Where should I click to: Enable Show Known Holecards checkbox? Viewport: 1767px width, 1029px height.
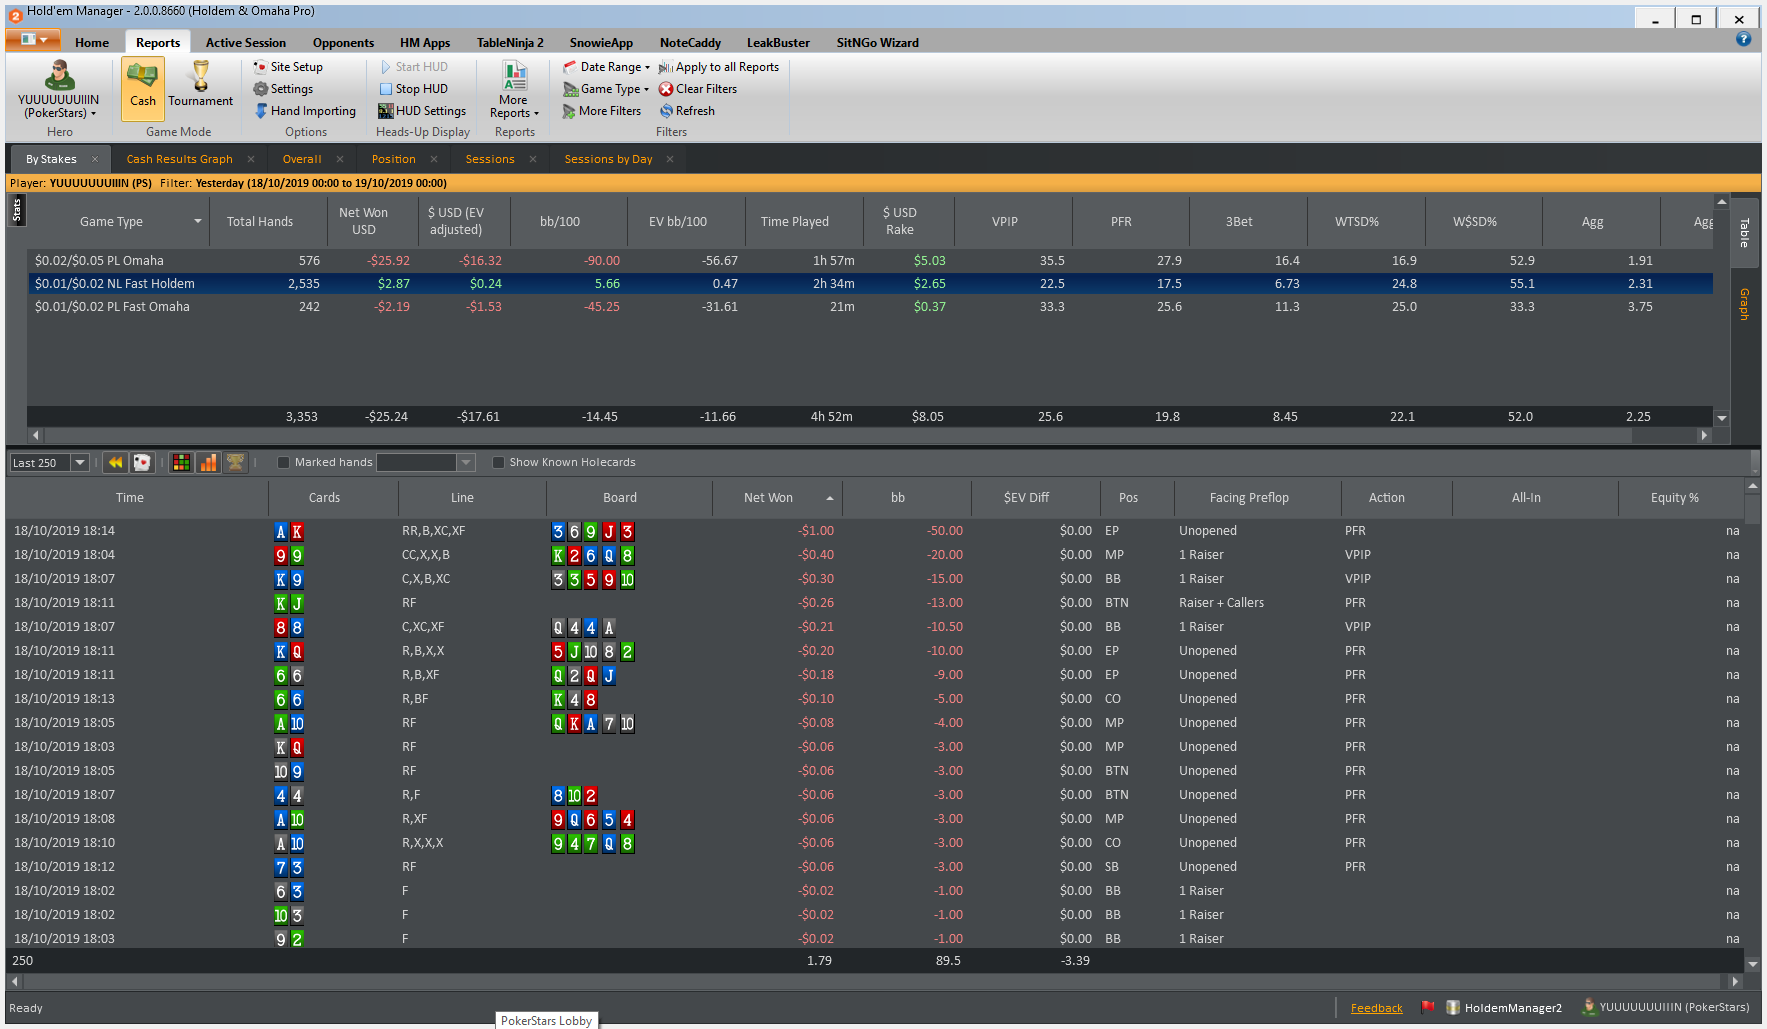pos(498,462)
